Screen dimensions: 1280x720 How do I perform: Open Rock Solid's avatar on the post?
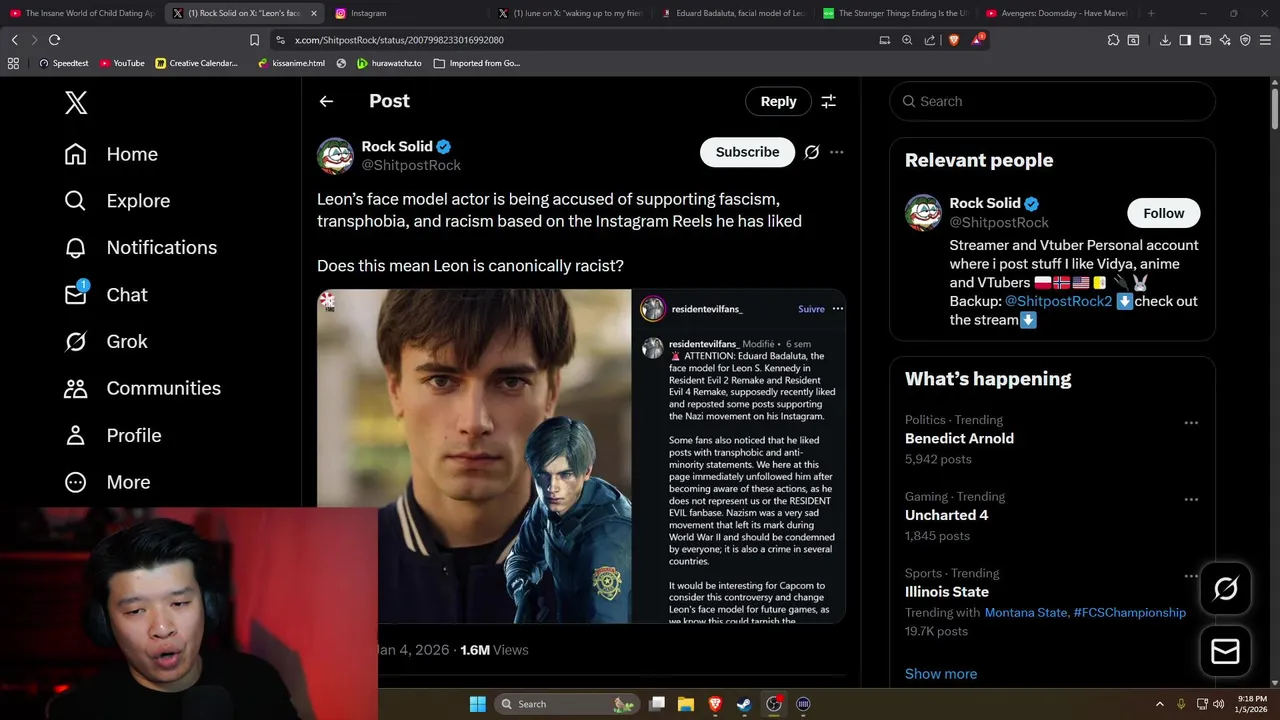pos(335,156)
